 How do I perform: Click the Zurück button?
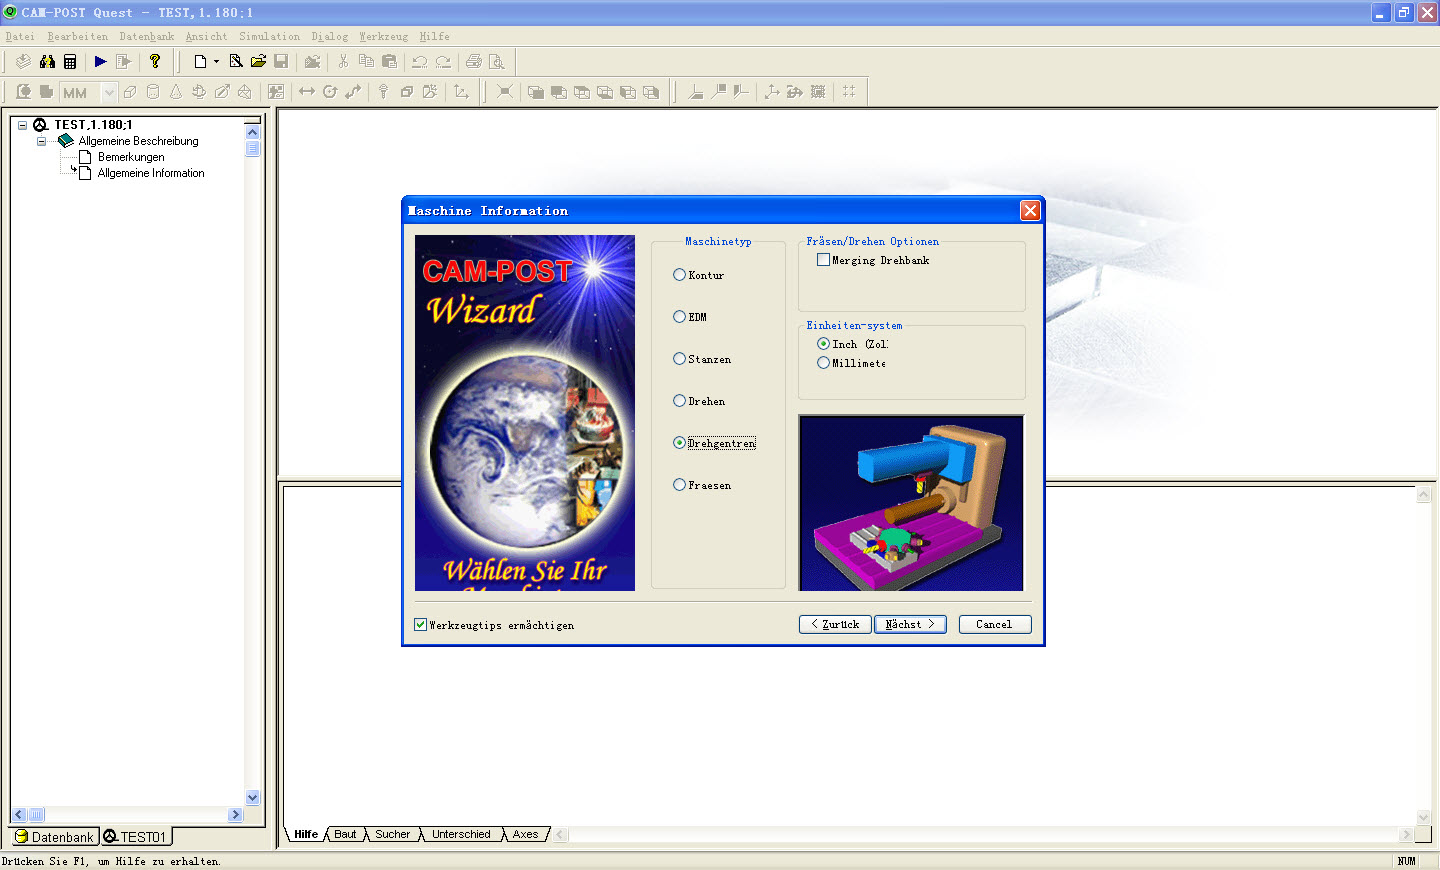pos(835,624)
